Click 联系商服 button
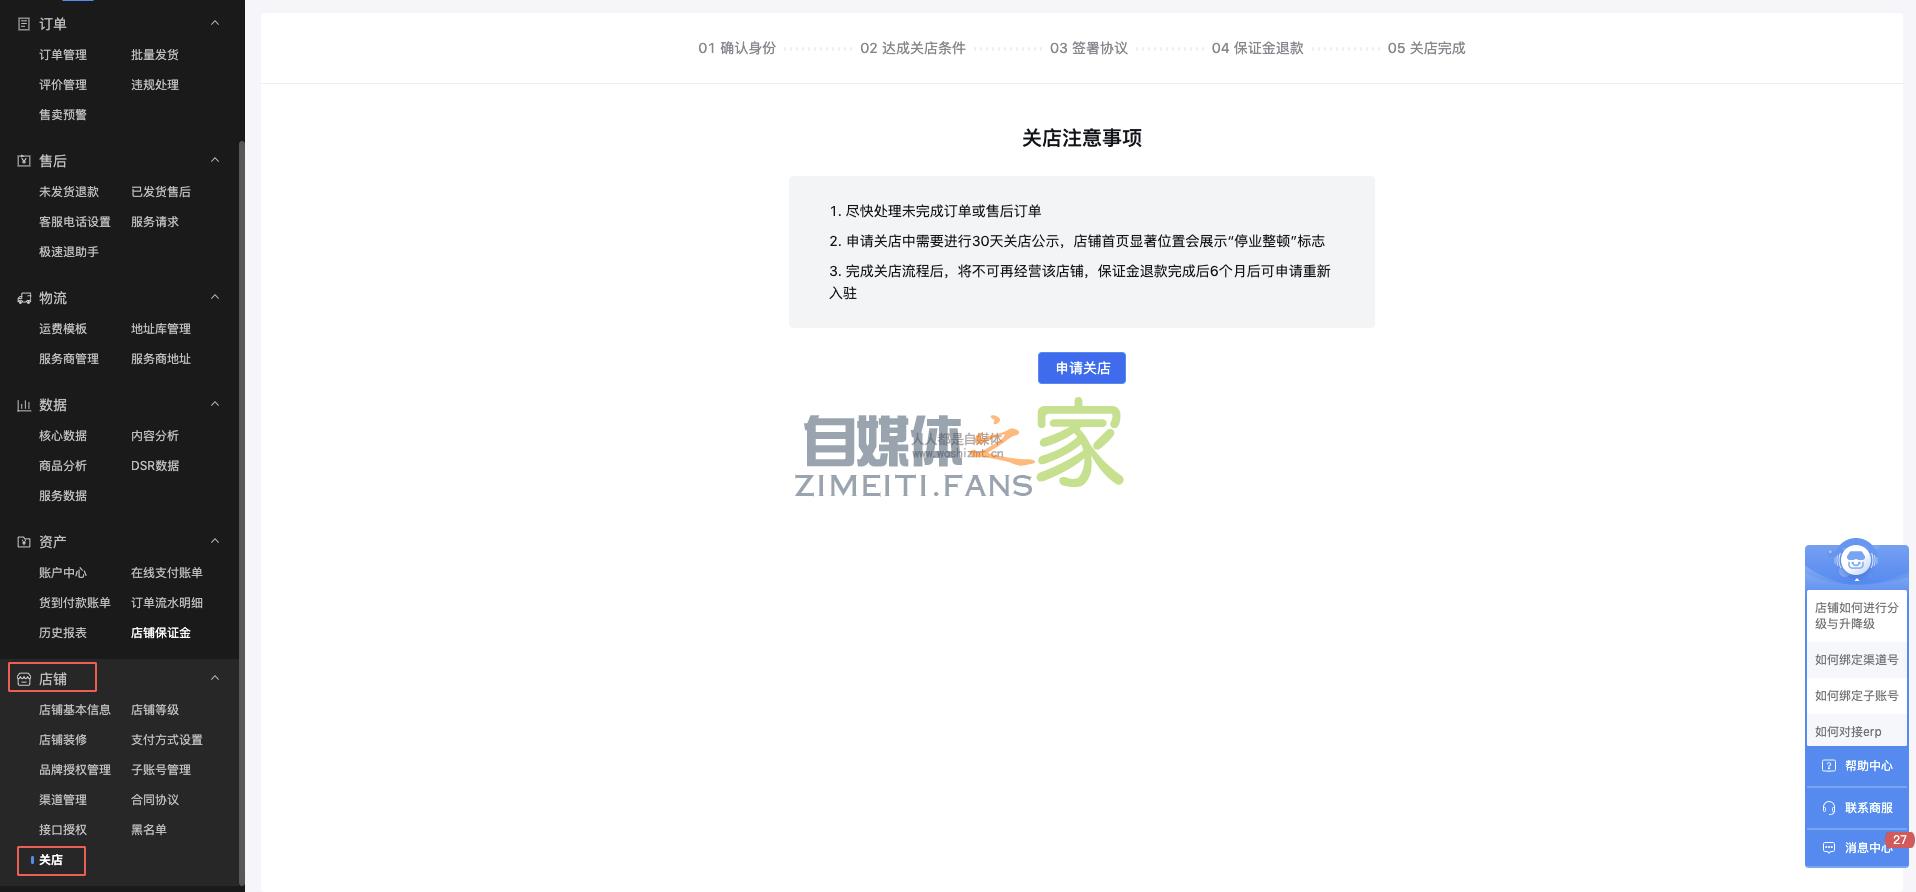The height and width of the screenshot is (892, 1916). pos(1857,808)
